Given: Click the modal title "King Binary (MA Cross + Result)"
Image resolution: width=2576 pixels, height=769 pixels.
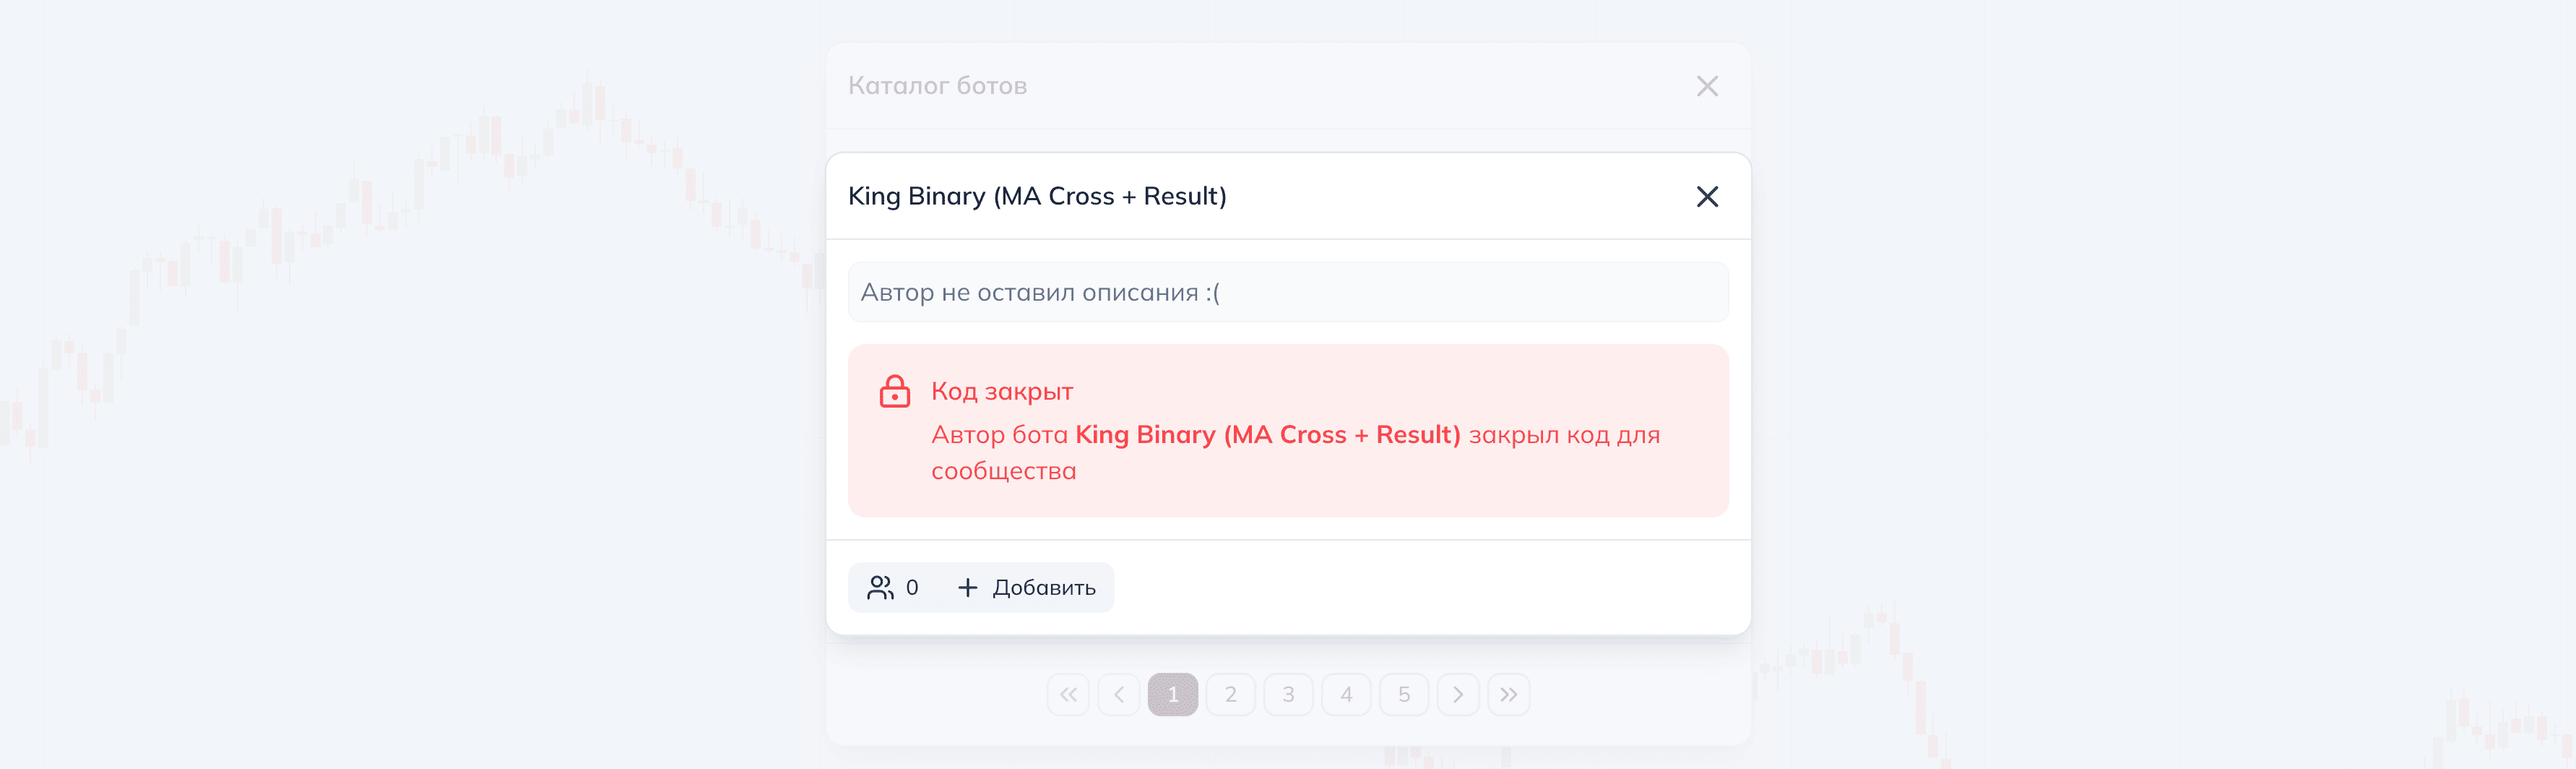Looking at the screenshot, I should tap(1037, 196).
